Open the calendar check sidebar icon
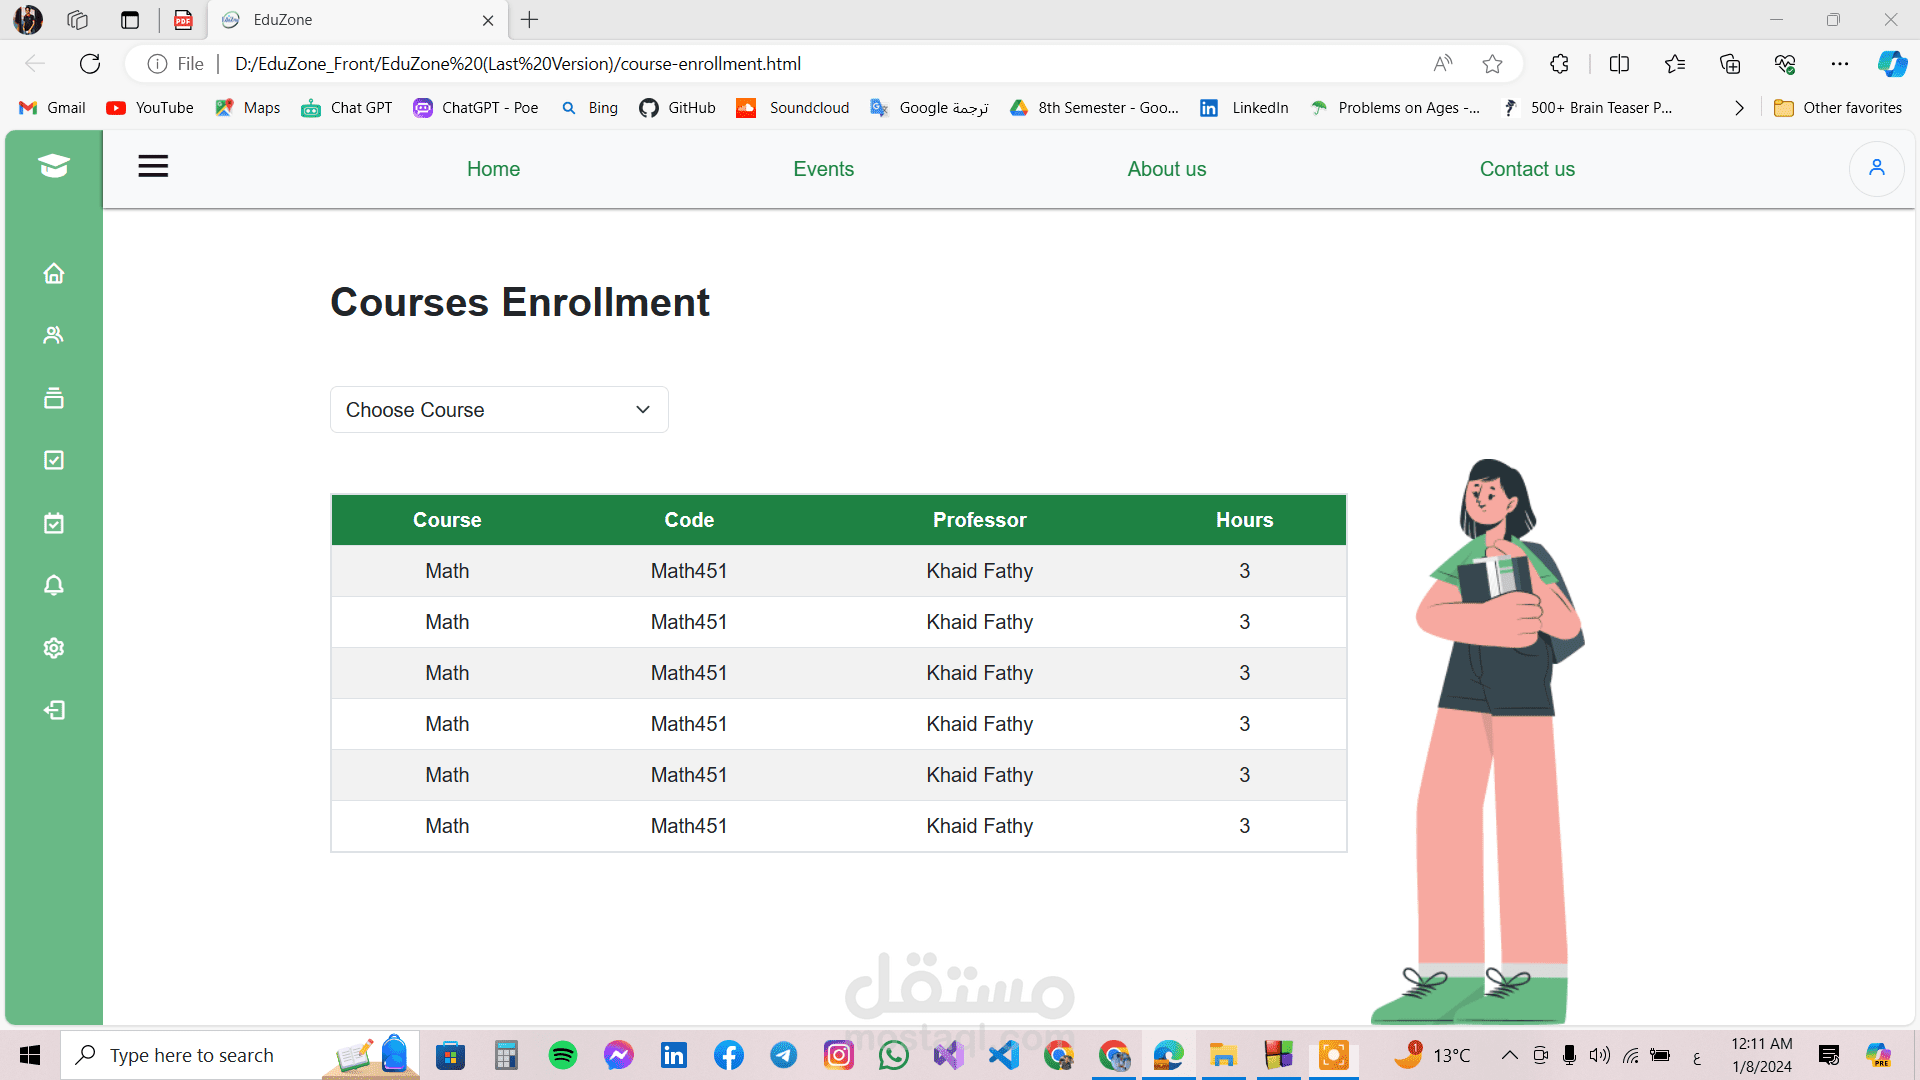 click(x=54, y=523)
